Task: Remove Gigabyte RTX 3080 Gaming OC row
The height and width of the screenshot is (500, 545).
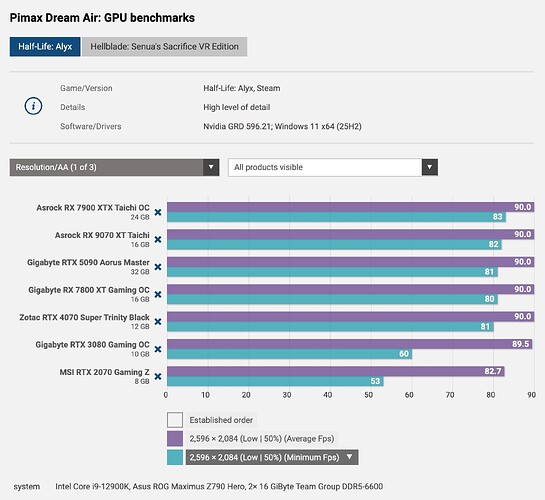Action: 158,349
